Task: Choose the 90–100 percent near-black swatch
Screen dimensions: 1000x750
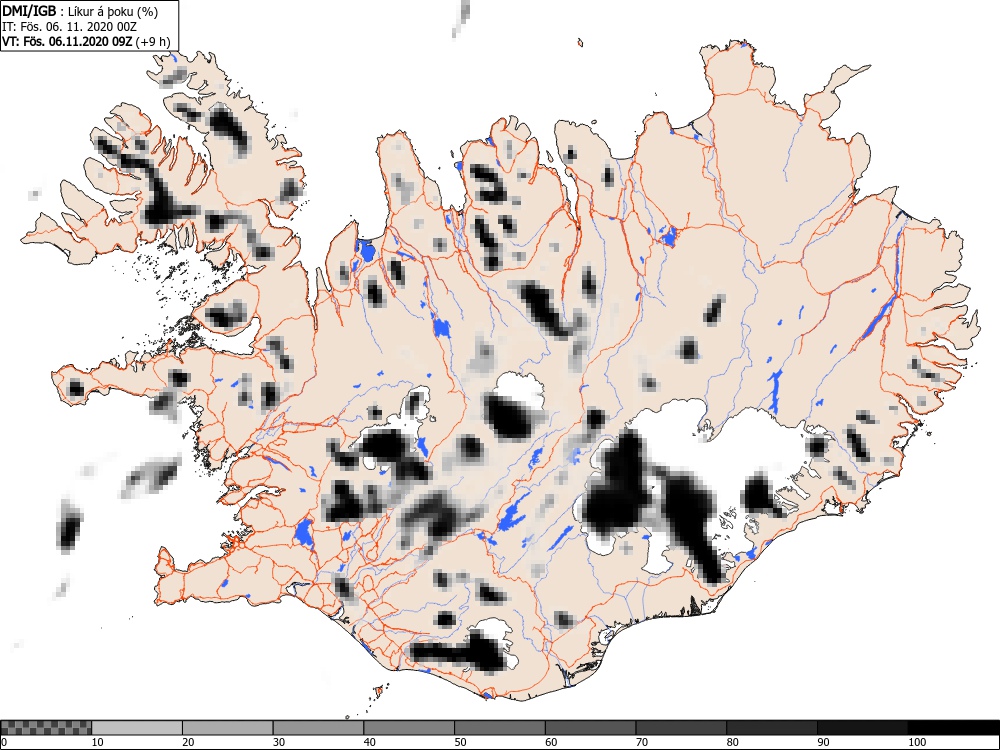Action: (862, 728)
